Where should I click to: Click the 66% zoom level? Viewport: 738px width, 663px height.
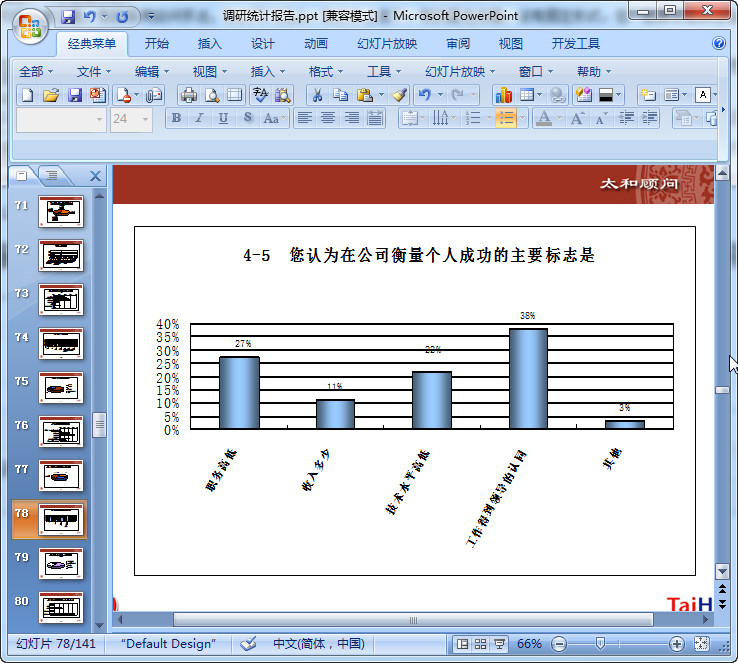tap(529, 644)
